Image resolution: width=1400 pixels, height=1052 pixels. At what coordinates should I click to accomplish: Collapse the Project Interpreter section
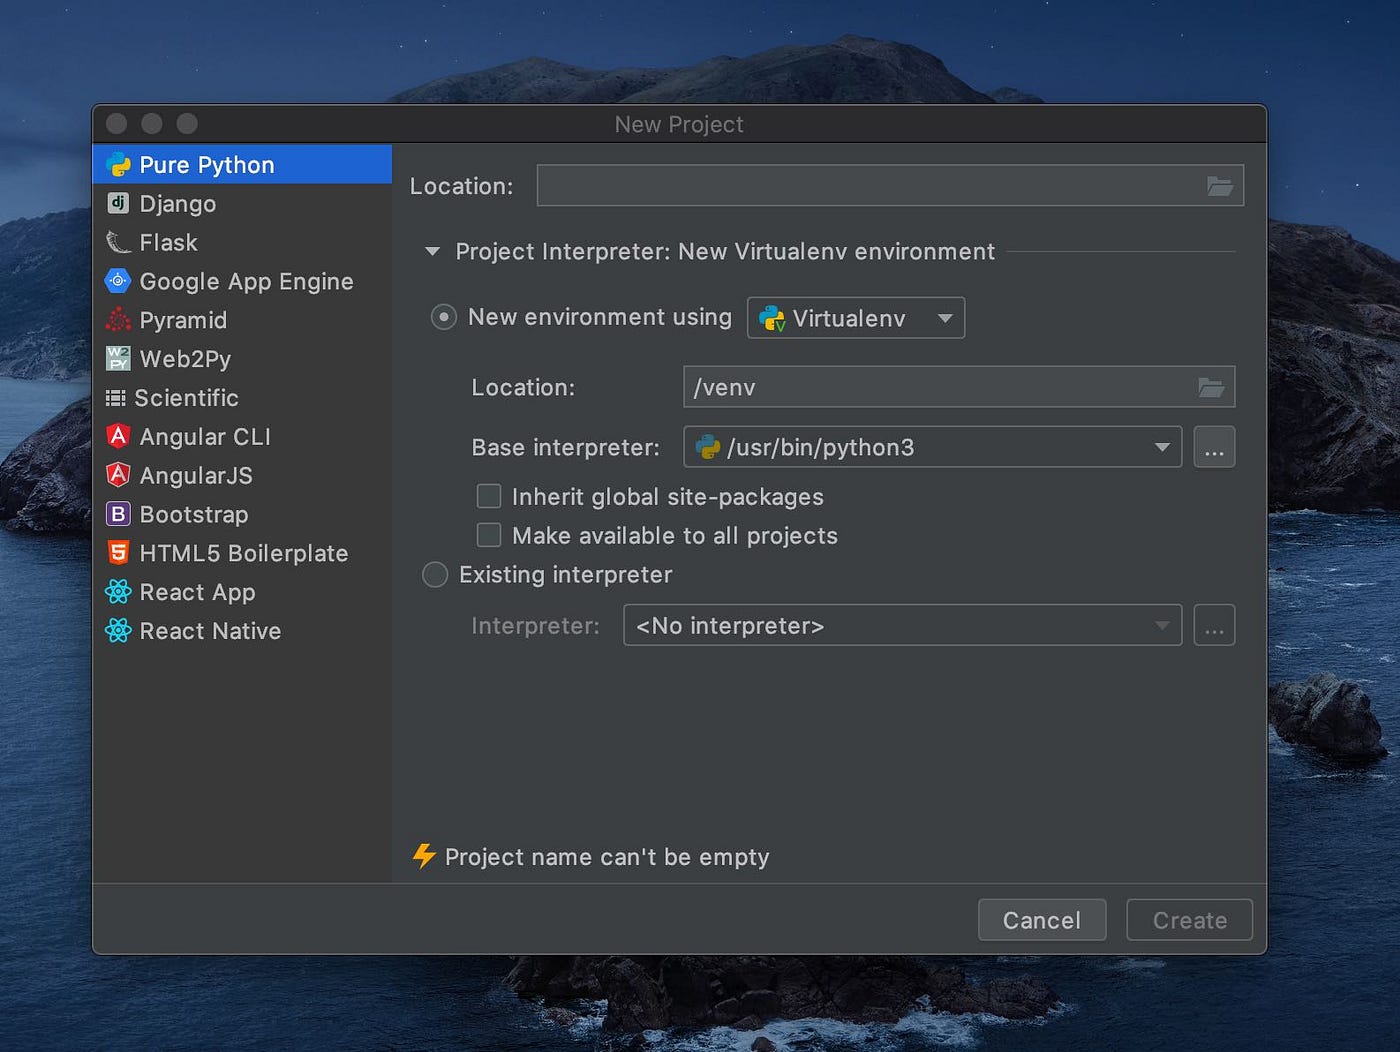click(x=431, y=252)
